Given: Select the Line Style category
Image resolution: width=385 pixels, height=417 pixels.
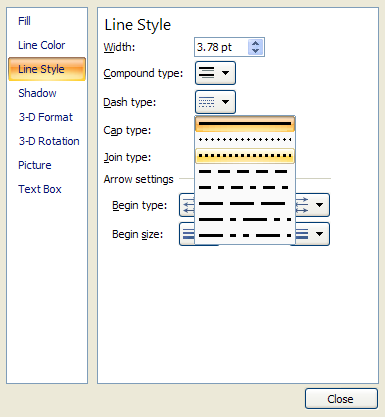Looking at the screenshot, I should [47, 69].
